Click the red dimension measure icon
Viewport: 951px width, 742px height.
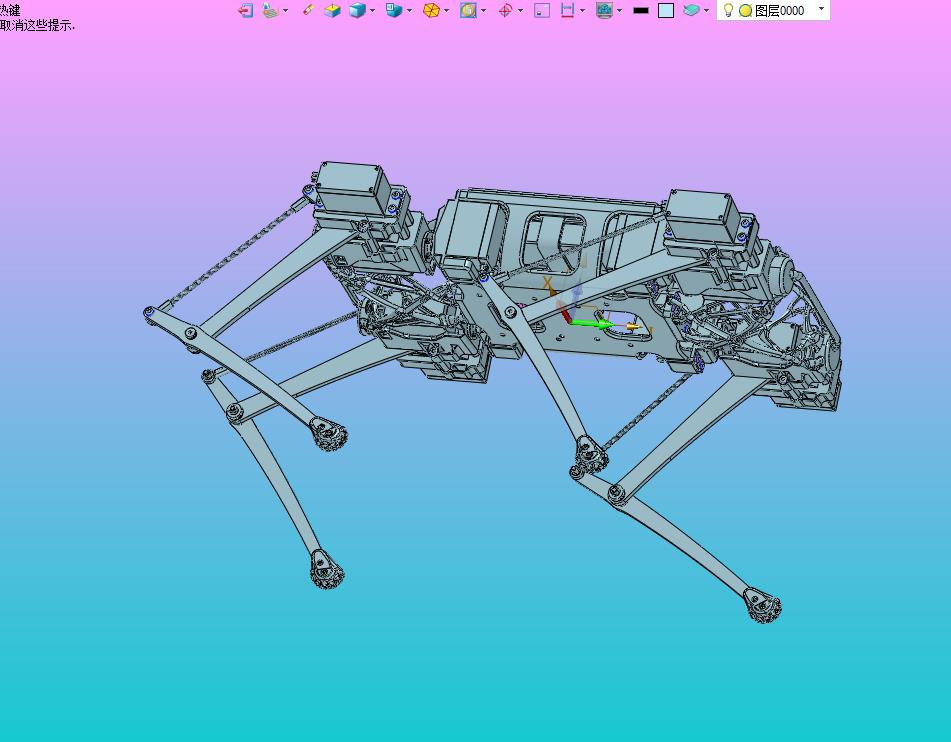[567, 10]
